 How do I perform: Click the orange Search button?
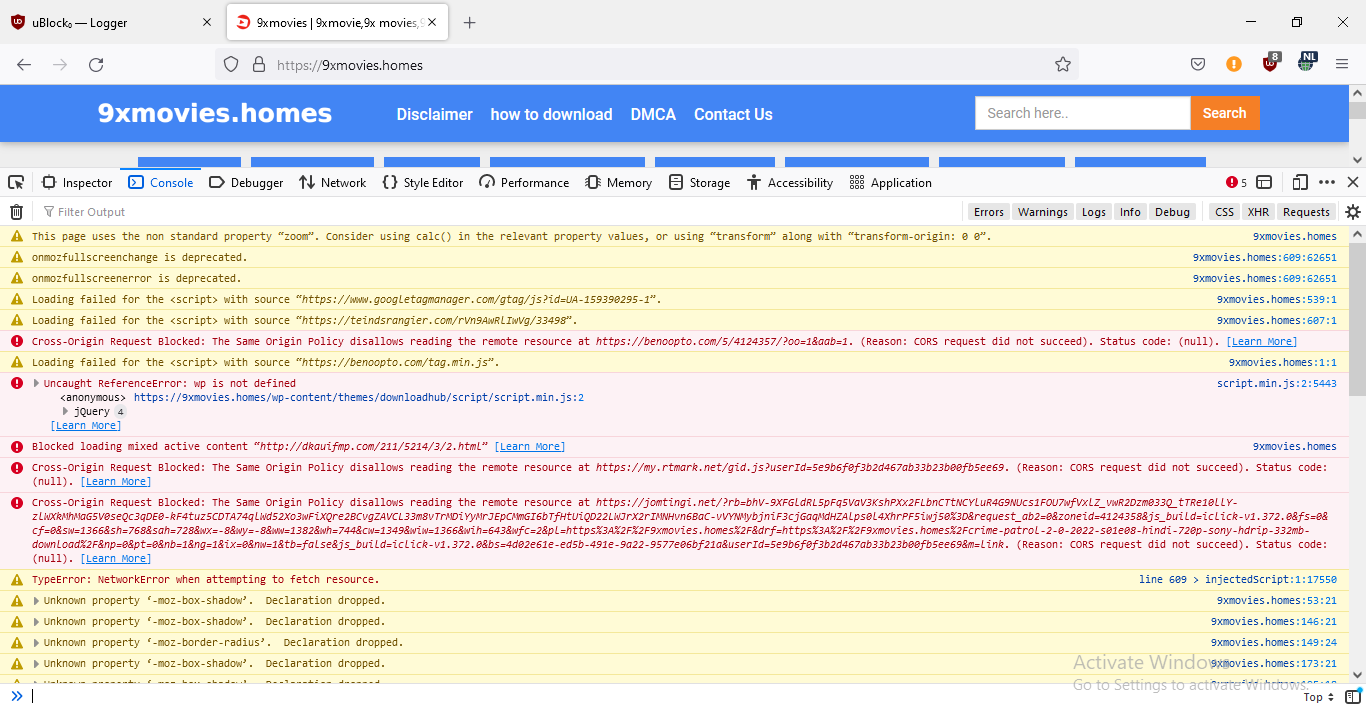pyautogui.click(x=1224, y=113)
